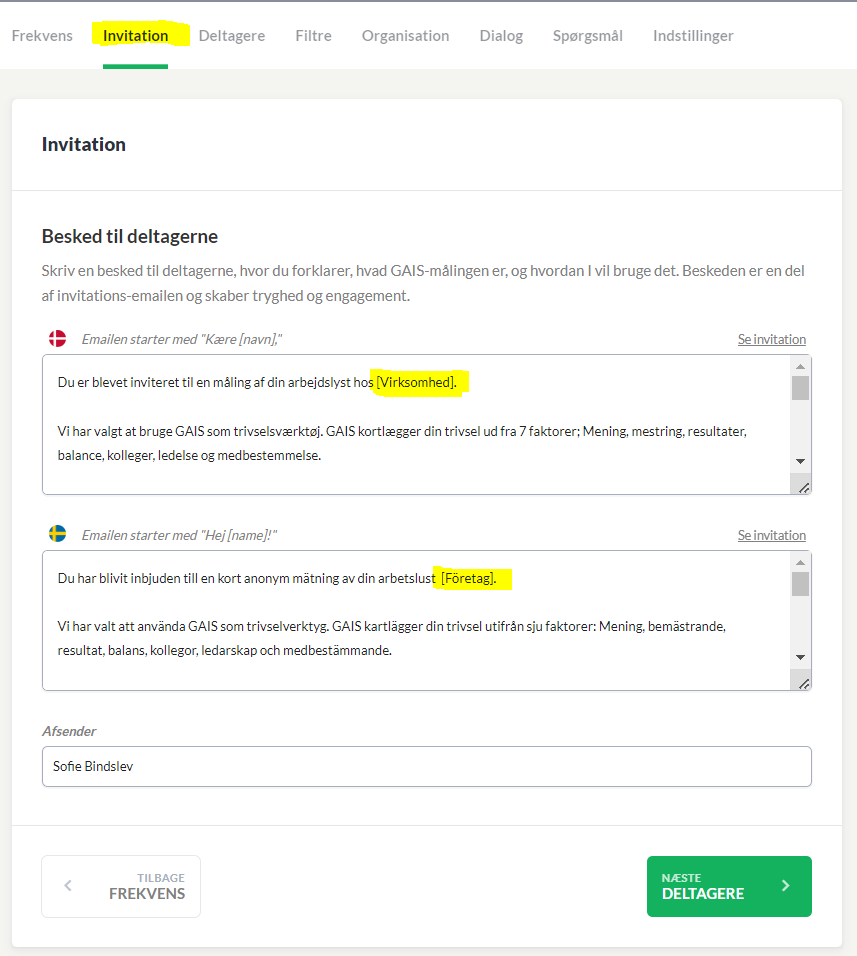Image resolution: width=857 pixels, height=956 pixels.
Task: Click the Danish message scrollbar thumb
Action: click(800, 388)
